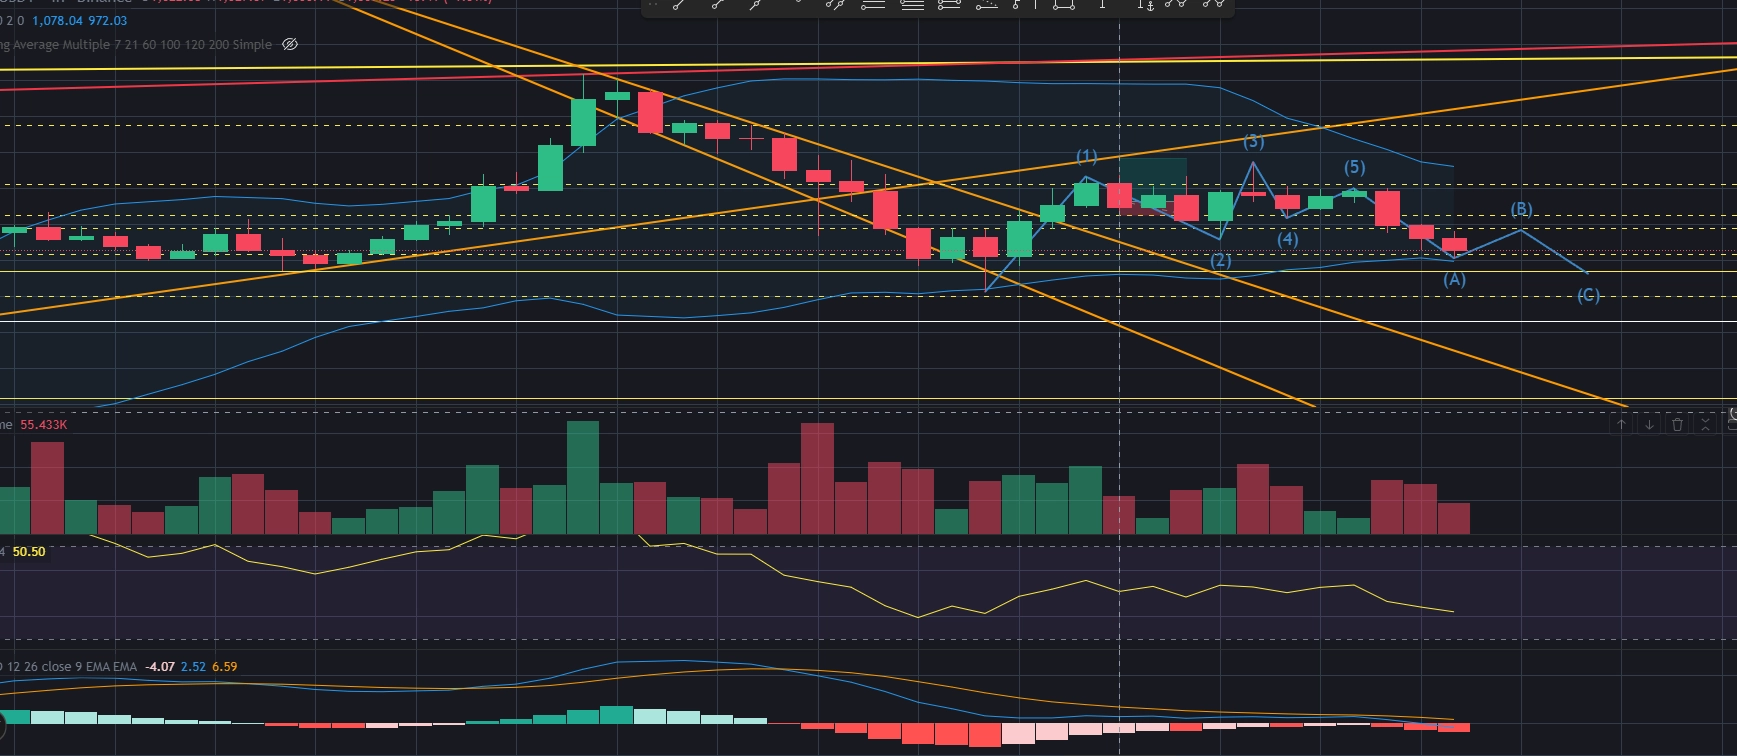The width and height of the screenshot is (1737, 756).
Task: Click the RSI value 50.50
Action: pyautogui.click(x=29, y=552)
